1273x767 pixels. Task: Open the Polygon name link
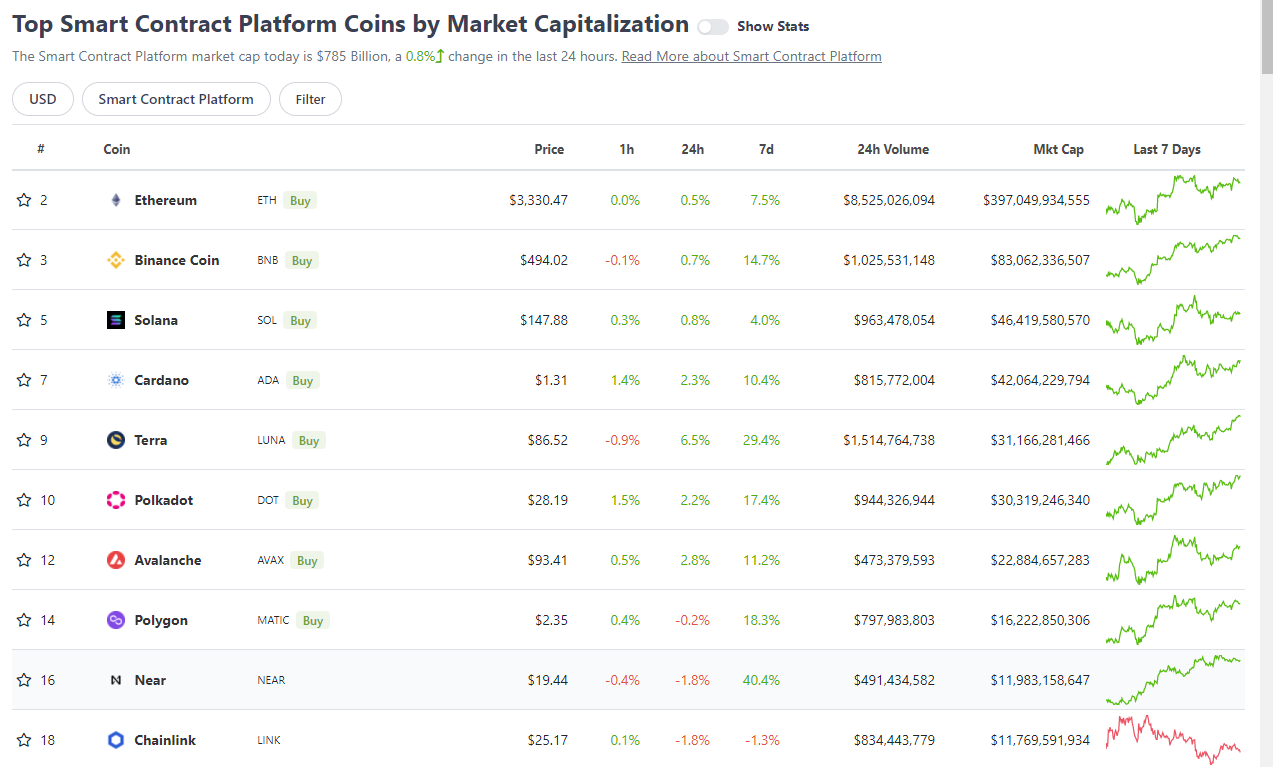pyautogui.click(x=161, y=620)
